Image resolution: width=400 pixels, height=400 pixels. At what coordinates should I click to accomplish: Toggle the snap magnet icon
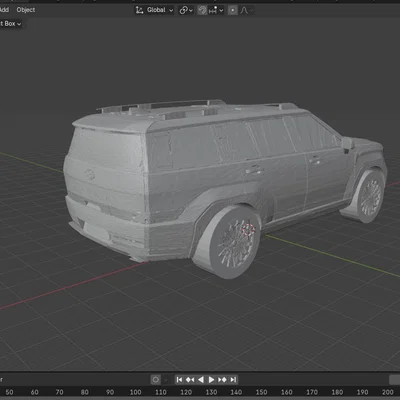tap(202, 10)
